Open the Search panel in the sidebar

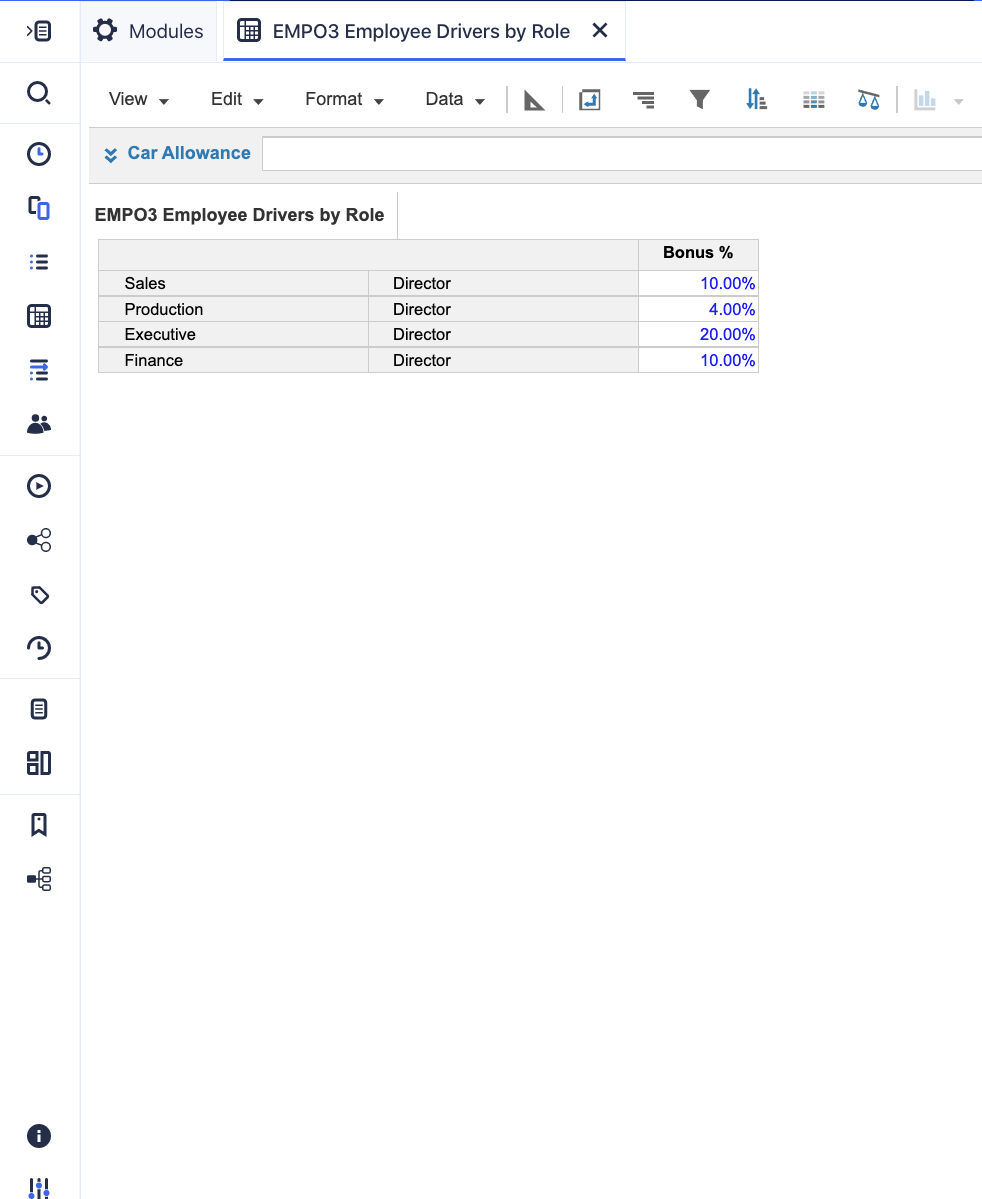point(39,92)
